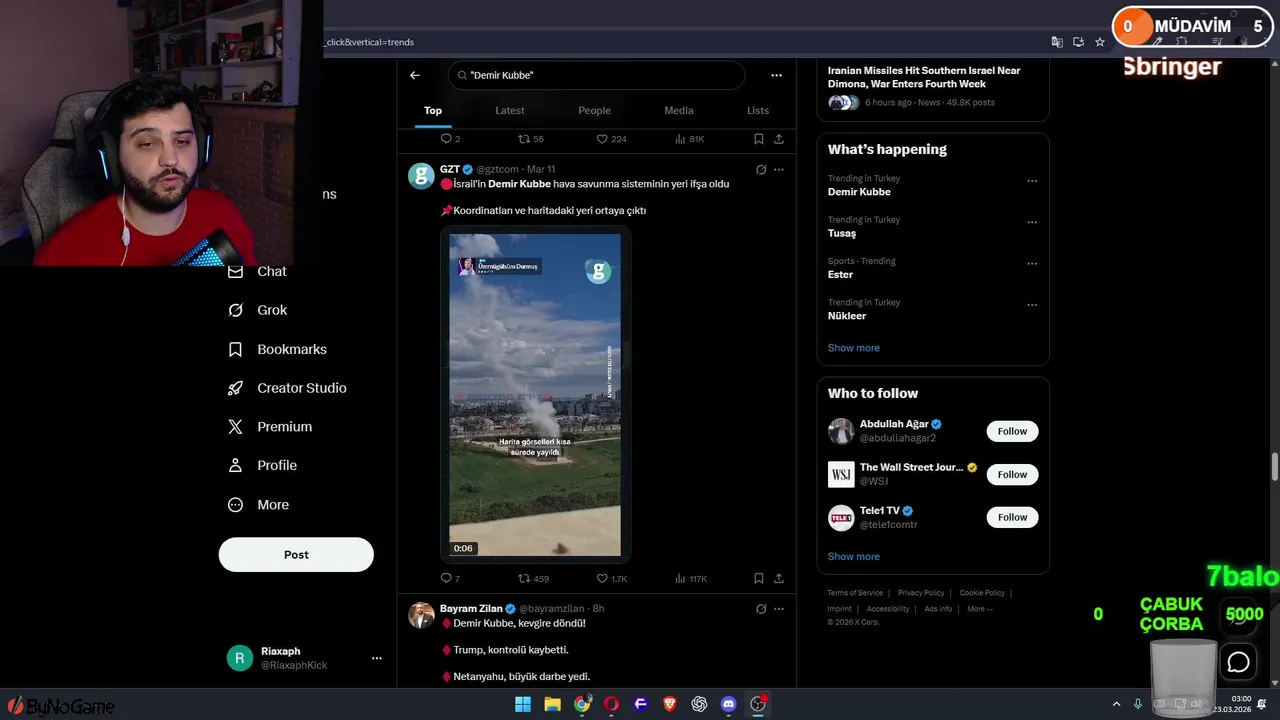Bookmark this page with the star icon
The height and width of the screenshot is (720, 1280).
1100,42
